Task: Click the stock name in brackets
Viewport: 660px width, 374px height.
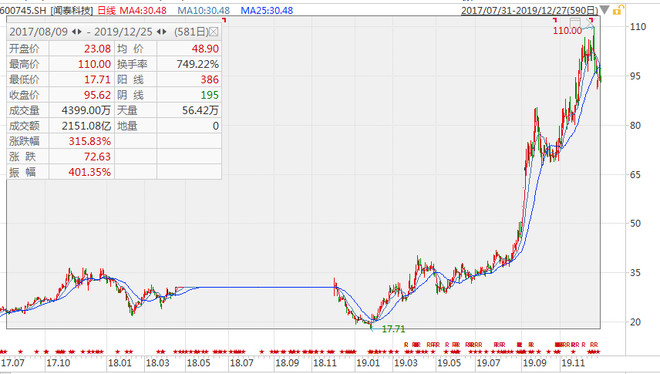Action: click(72, 10)
